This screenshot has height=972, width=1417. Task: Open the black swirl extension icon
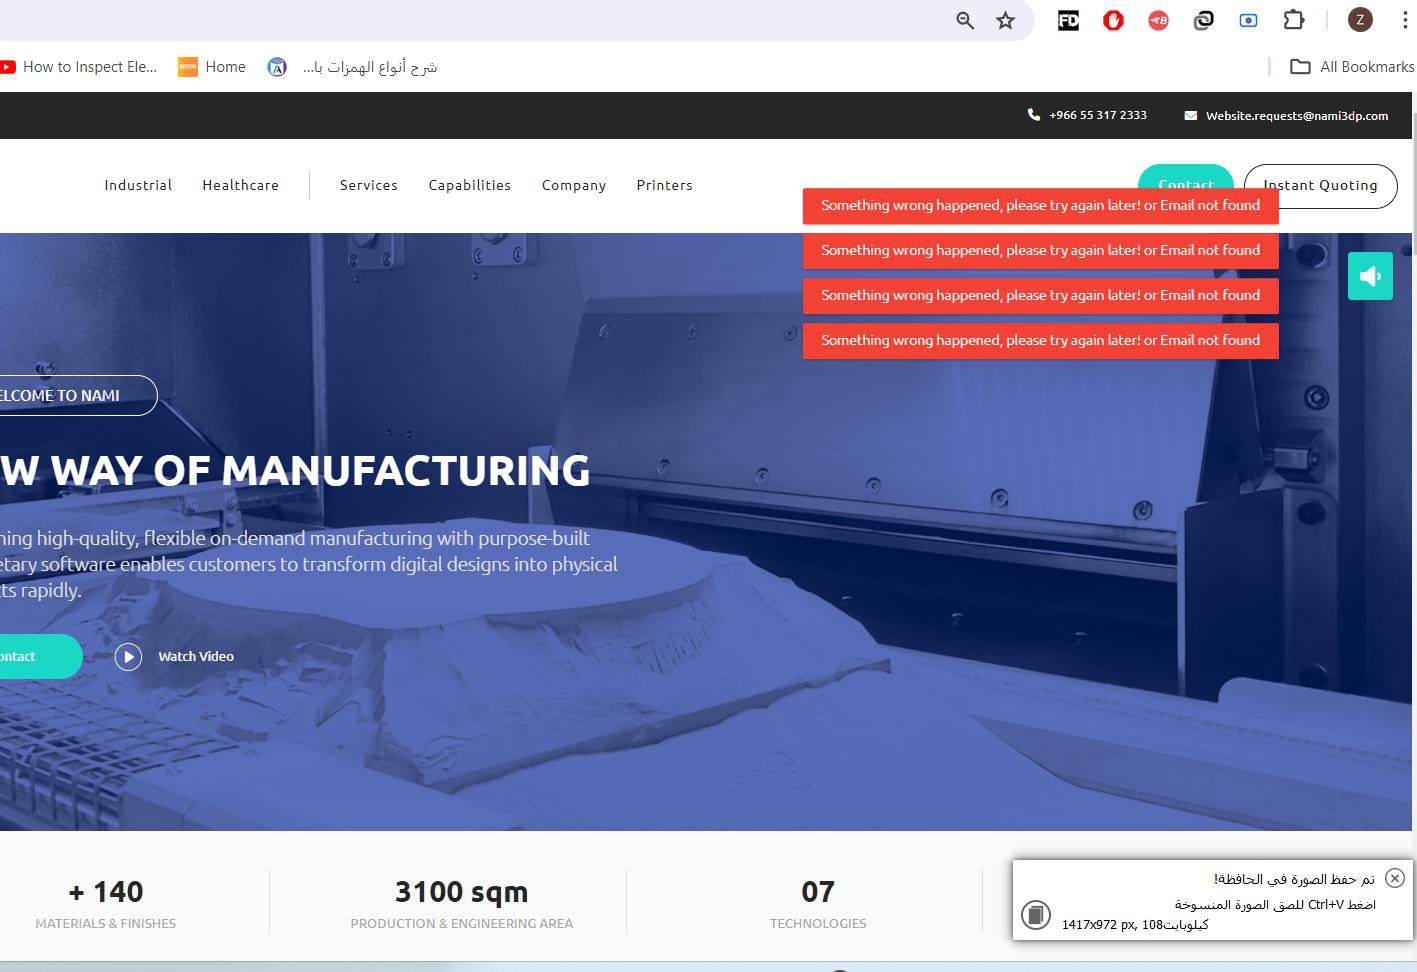tap(1203, 20)
